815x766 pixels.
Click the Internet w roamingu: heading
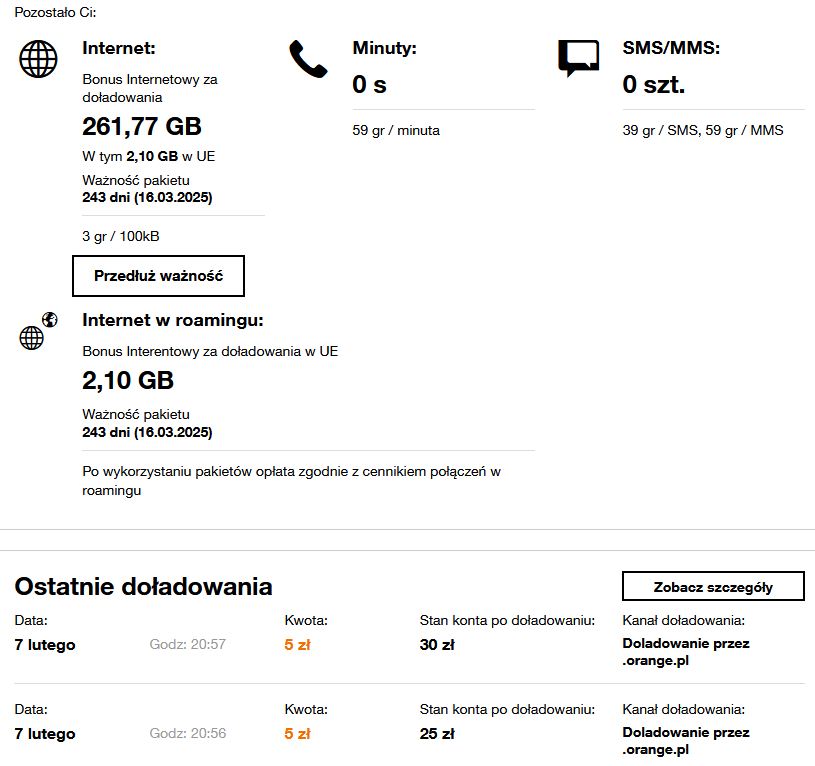pyautogui.click(x=172, y=321)
